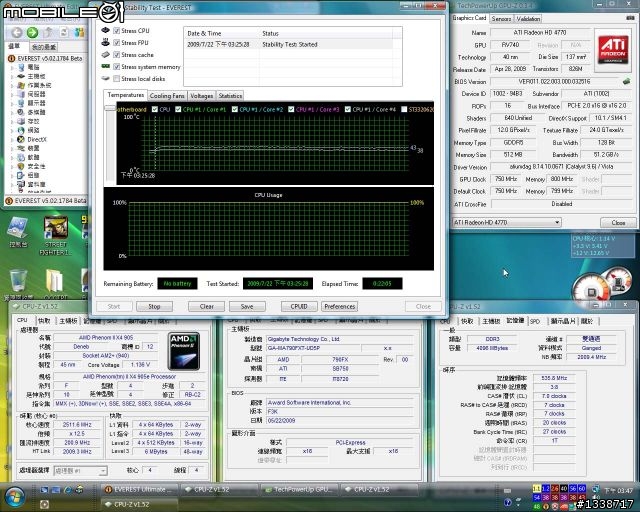
Task: Click the GPU-Z BIOS save chip icon
Action: [627, 81]
